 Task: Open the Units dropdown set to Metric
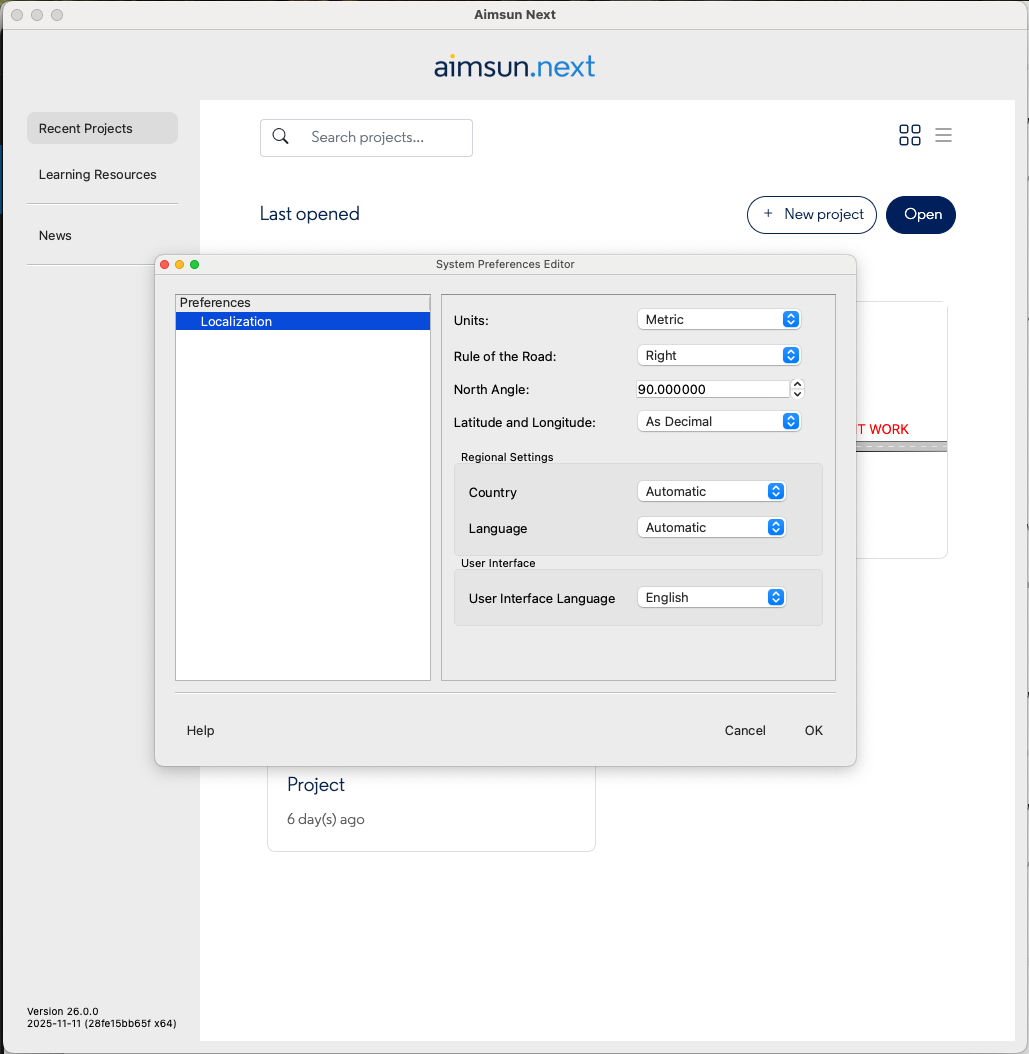718,319
